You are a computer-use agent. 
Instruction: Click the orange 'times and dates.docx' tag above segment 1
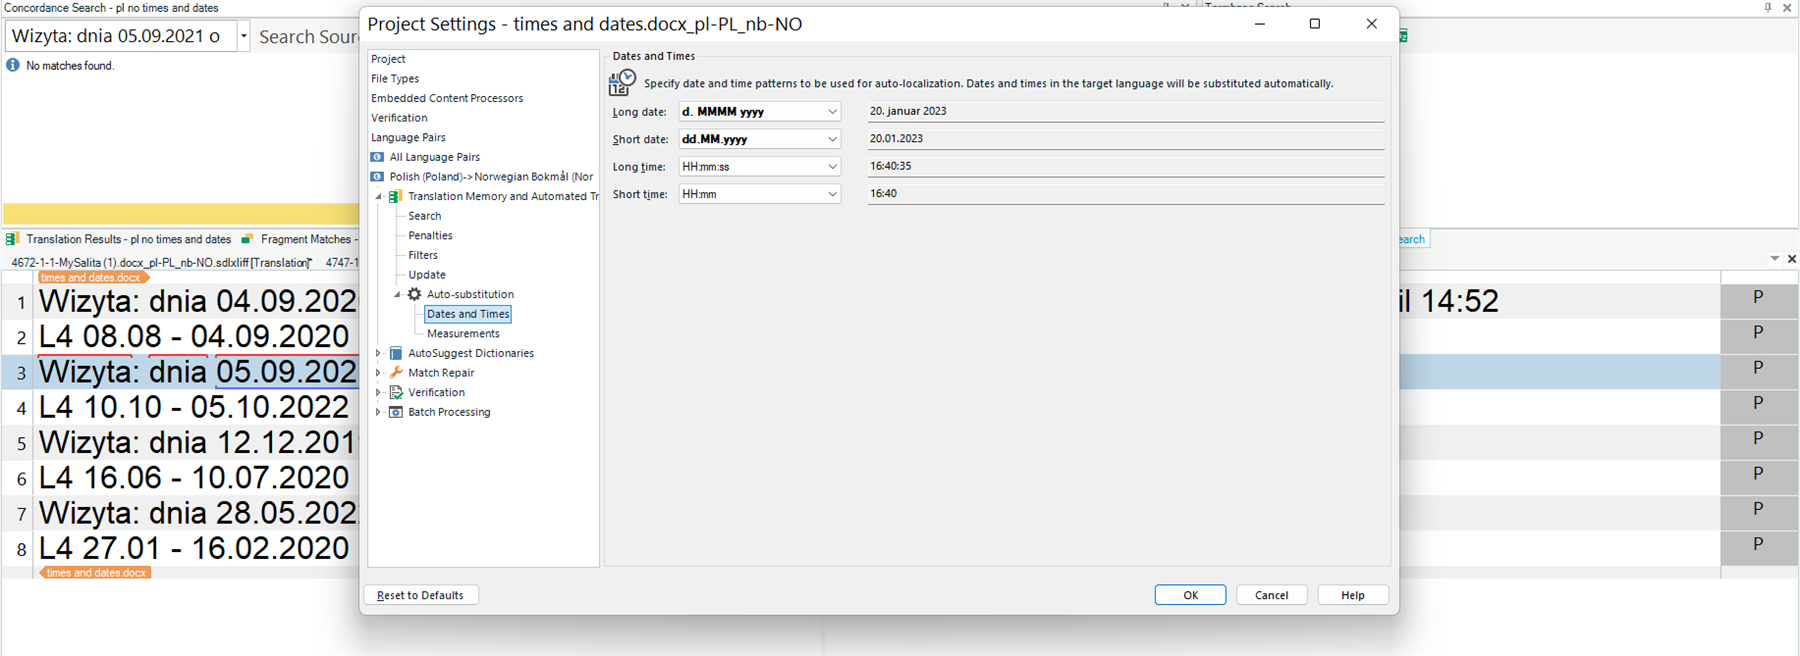click(x=92, y=277)
